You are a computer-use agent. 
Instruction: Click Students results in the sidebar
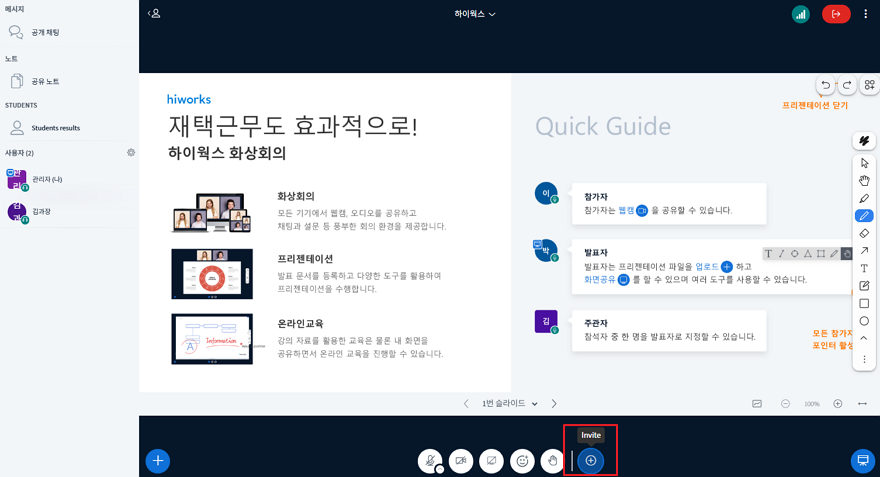[55, 128]
